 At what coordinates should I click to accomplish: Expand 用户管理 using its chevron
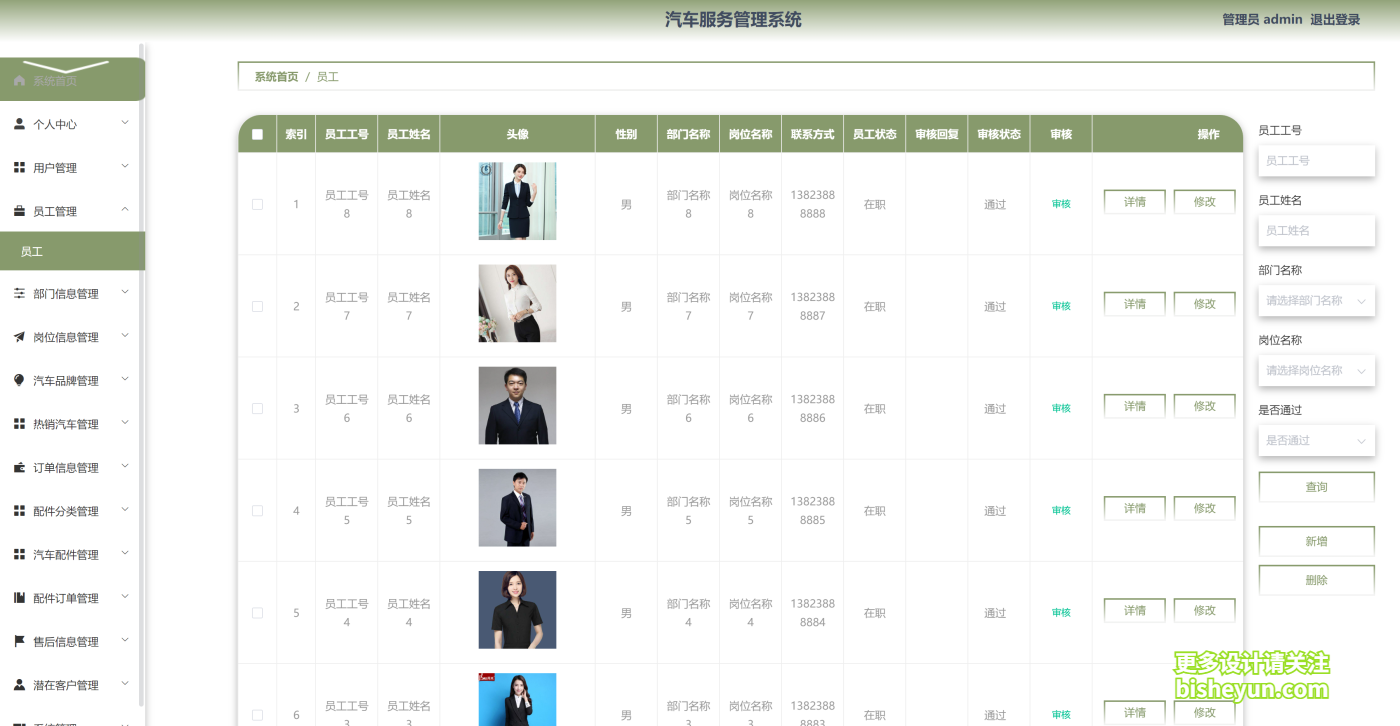(x=125, y=166)
